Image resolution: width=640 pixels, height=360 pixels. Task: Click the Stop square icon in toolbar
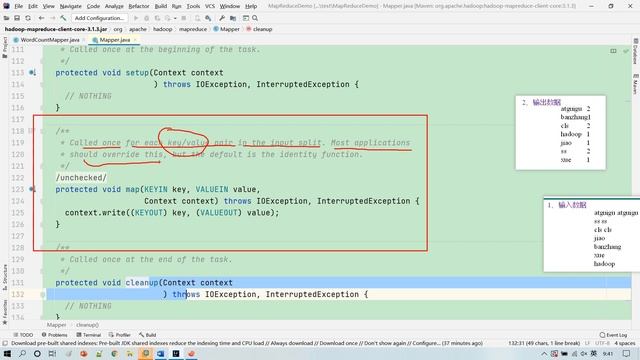(x=184, y=18)
